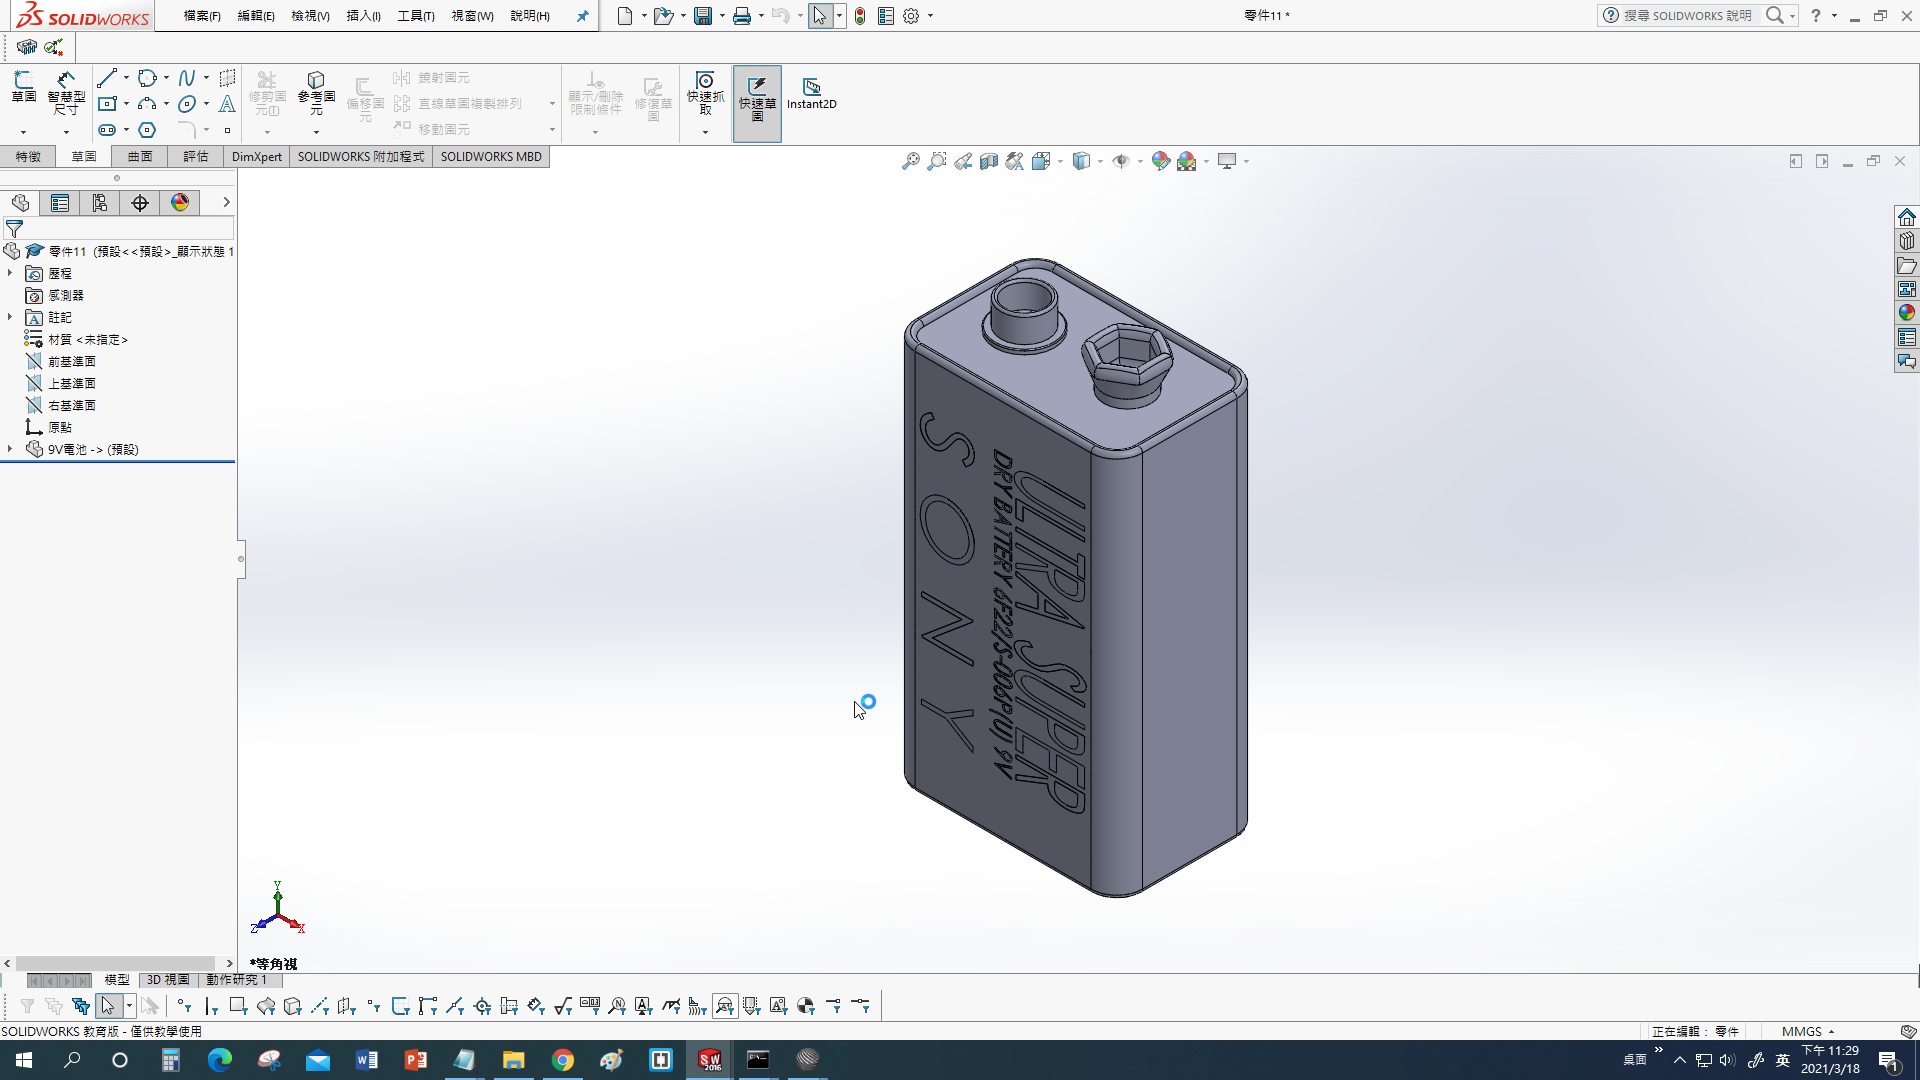Open the Hide/Show Items eye icon

tap(1121, 161)
